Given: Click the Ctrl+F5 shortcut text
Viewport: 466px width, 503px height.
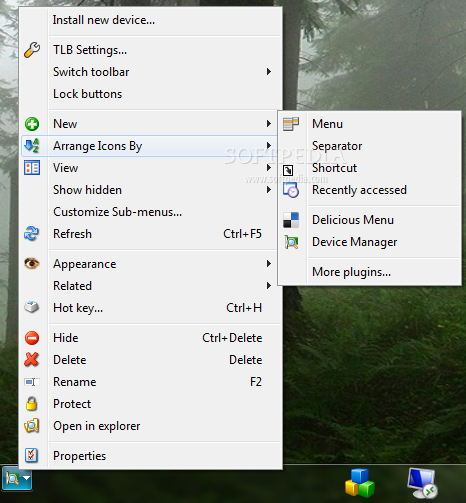Looking at the screenshot, I should (x=242, y=234).
